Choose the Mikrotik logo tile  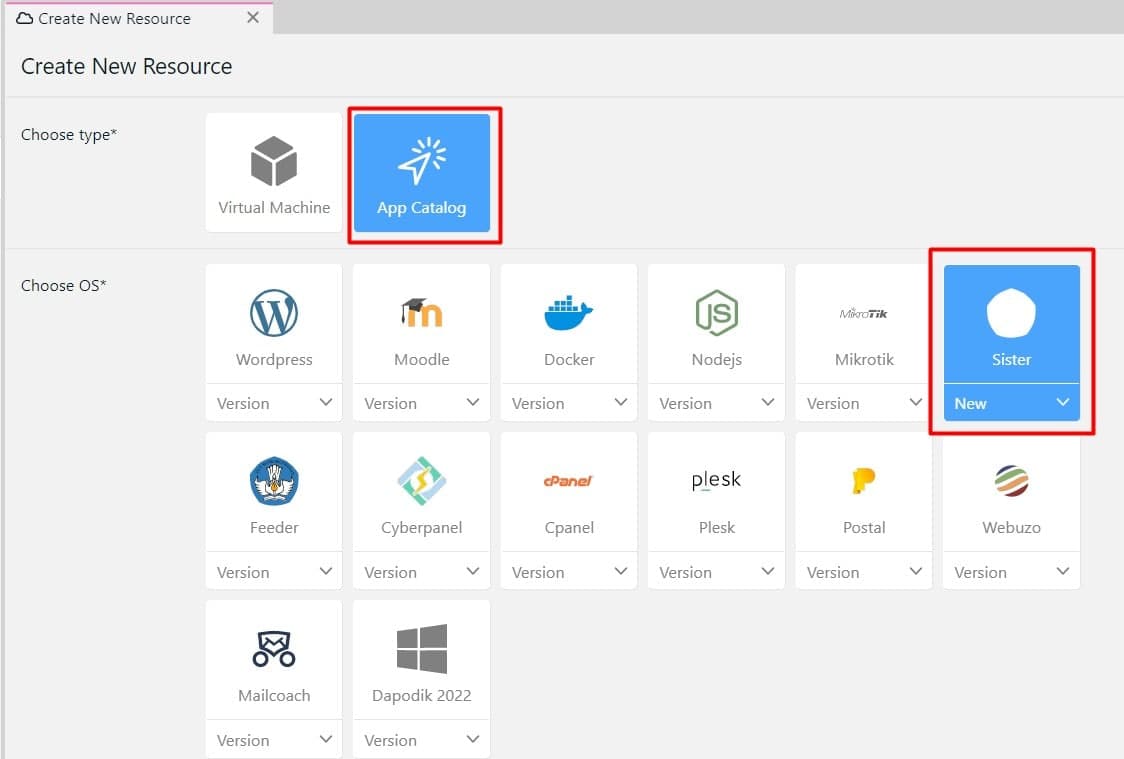[864, 314]
